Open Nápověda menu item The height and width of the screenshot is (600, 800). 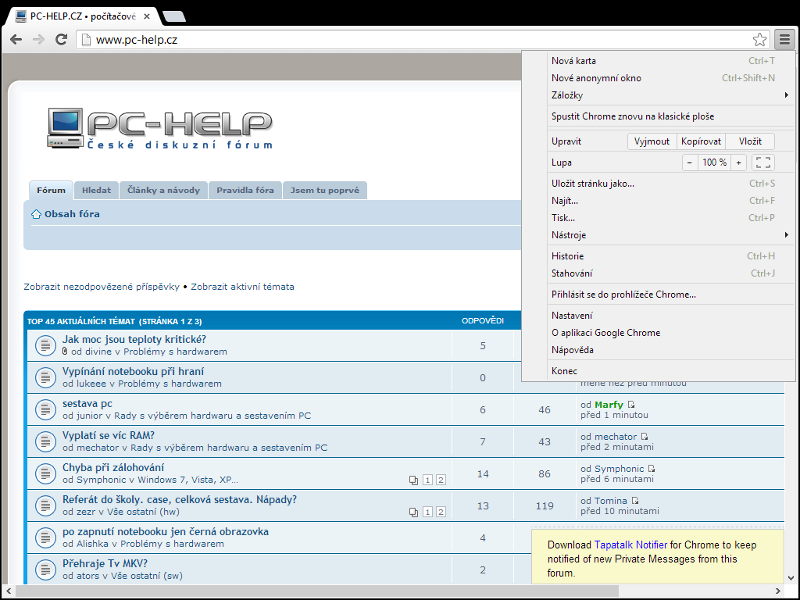[x=671, y=350]
